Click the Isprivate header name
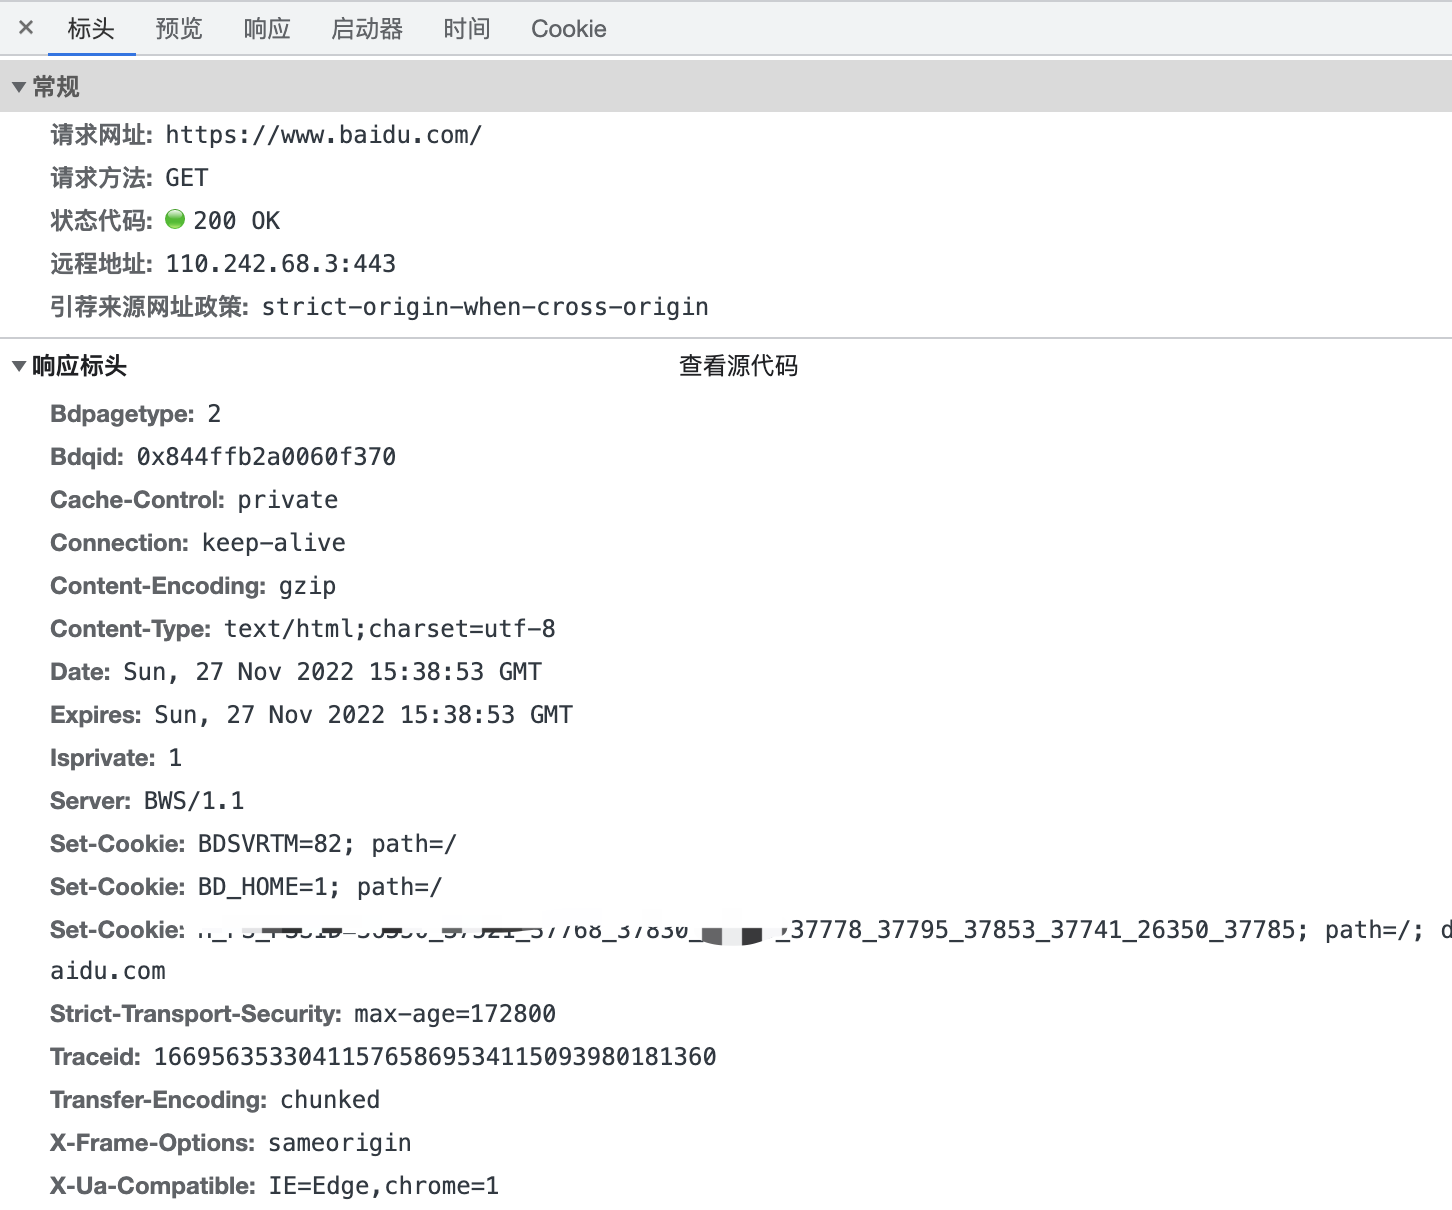1452x1210 pixels. click(103, 758)
